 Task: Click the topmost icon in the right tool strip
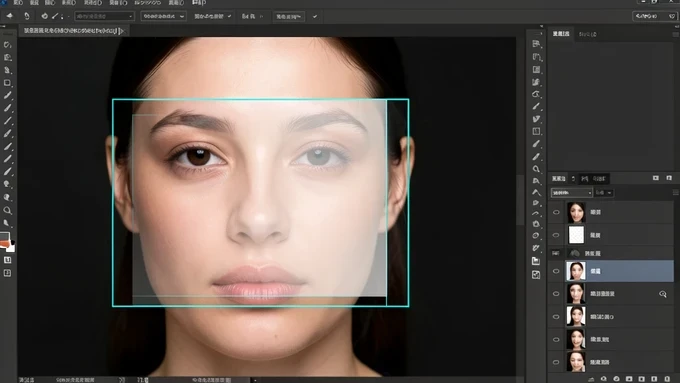(x=536, y=44)
